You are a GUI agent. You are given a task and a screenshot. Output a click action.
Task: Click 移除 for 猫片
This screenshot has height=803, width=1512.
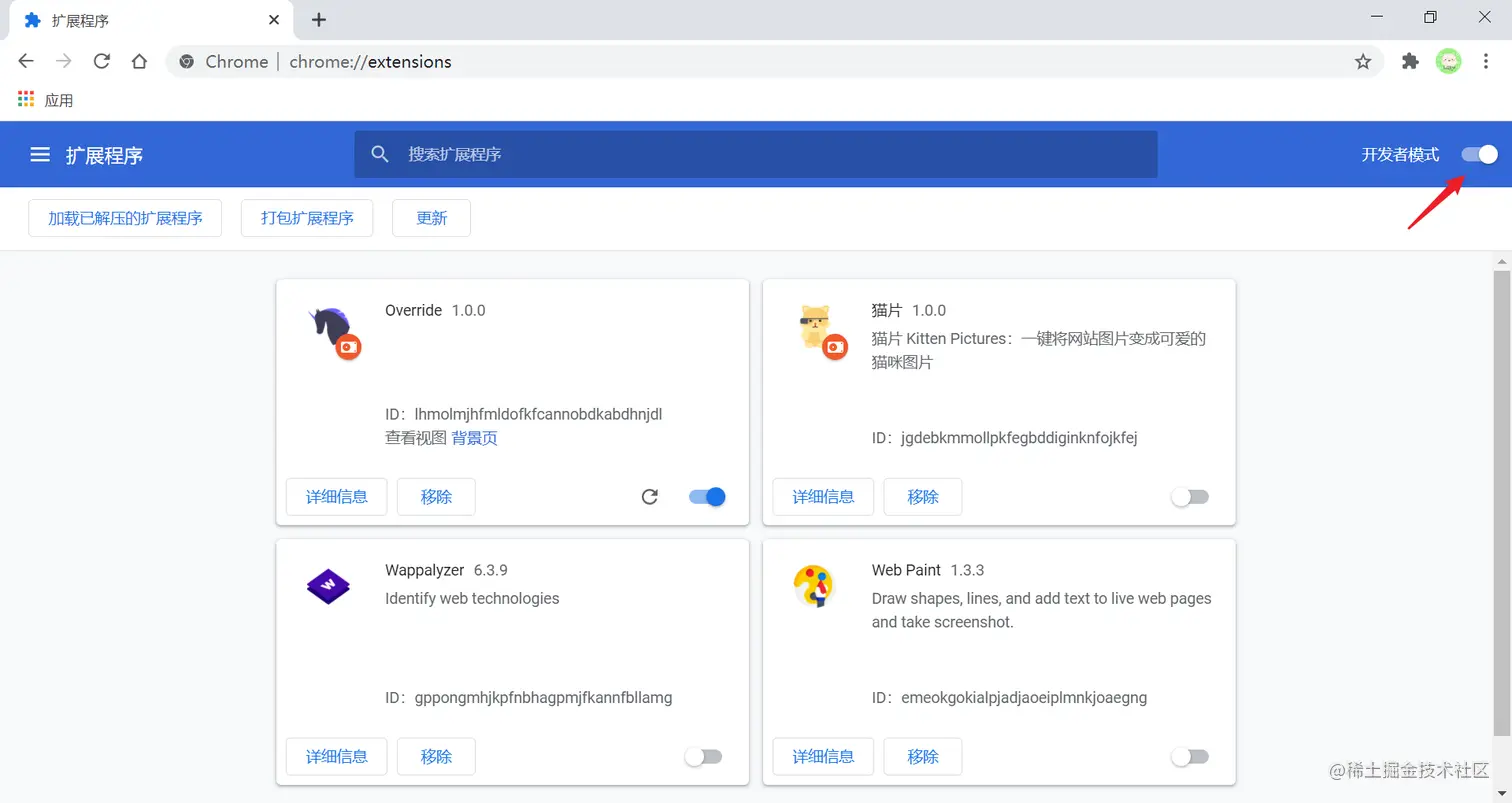[923, 496]
